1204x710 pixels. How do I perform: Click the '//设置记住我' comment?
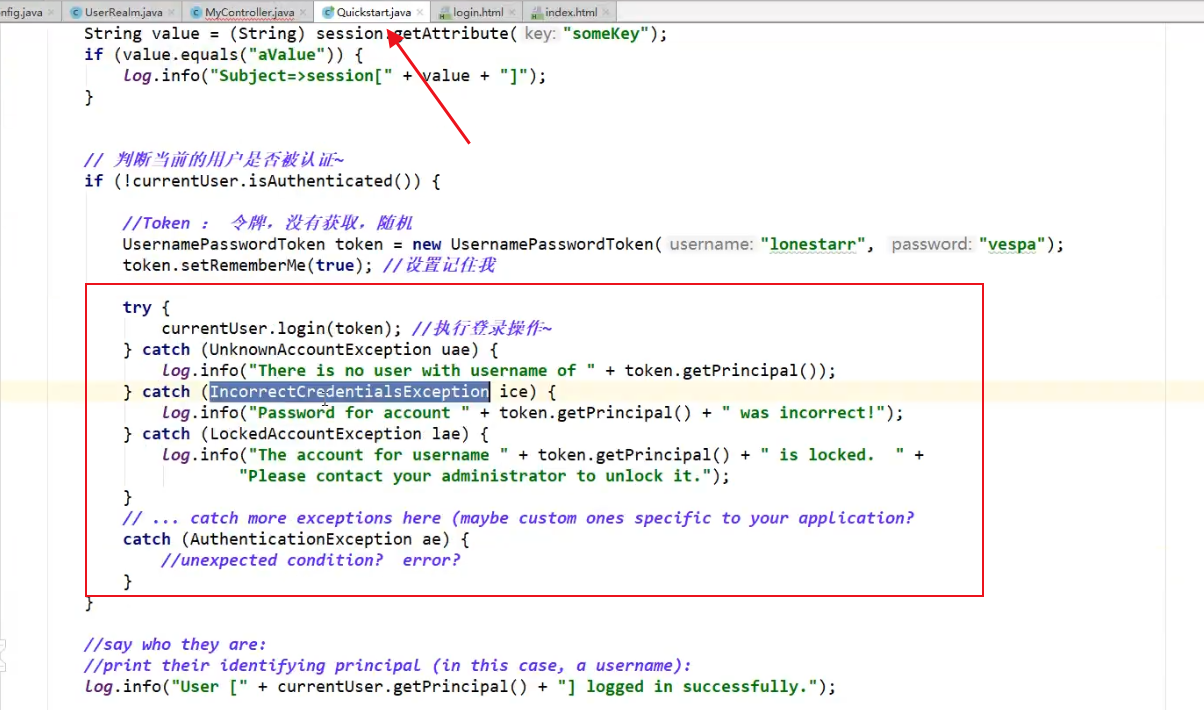tap(439, 265)
